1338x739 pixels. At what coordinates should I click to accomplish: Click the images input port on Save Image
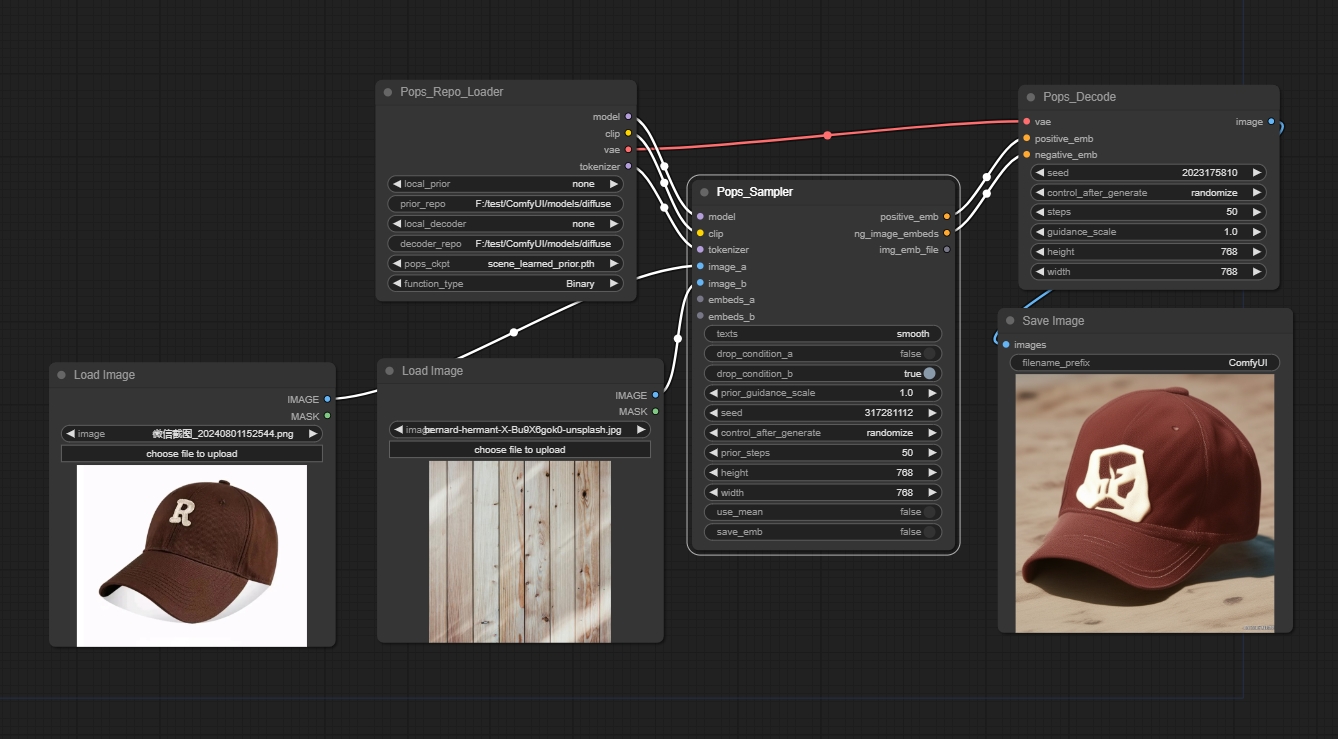click(1006, 345)
